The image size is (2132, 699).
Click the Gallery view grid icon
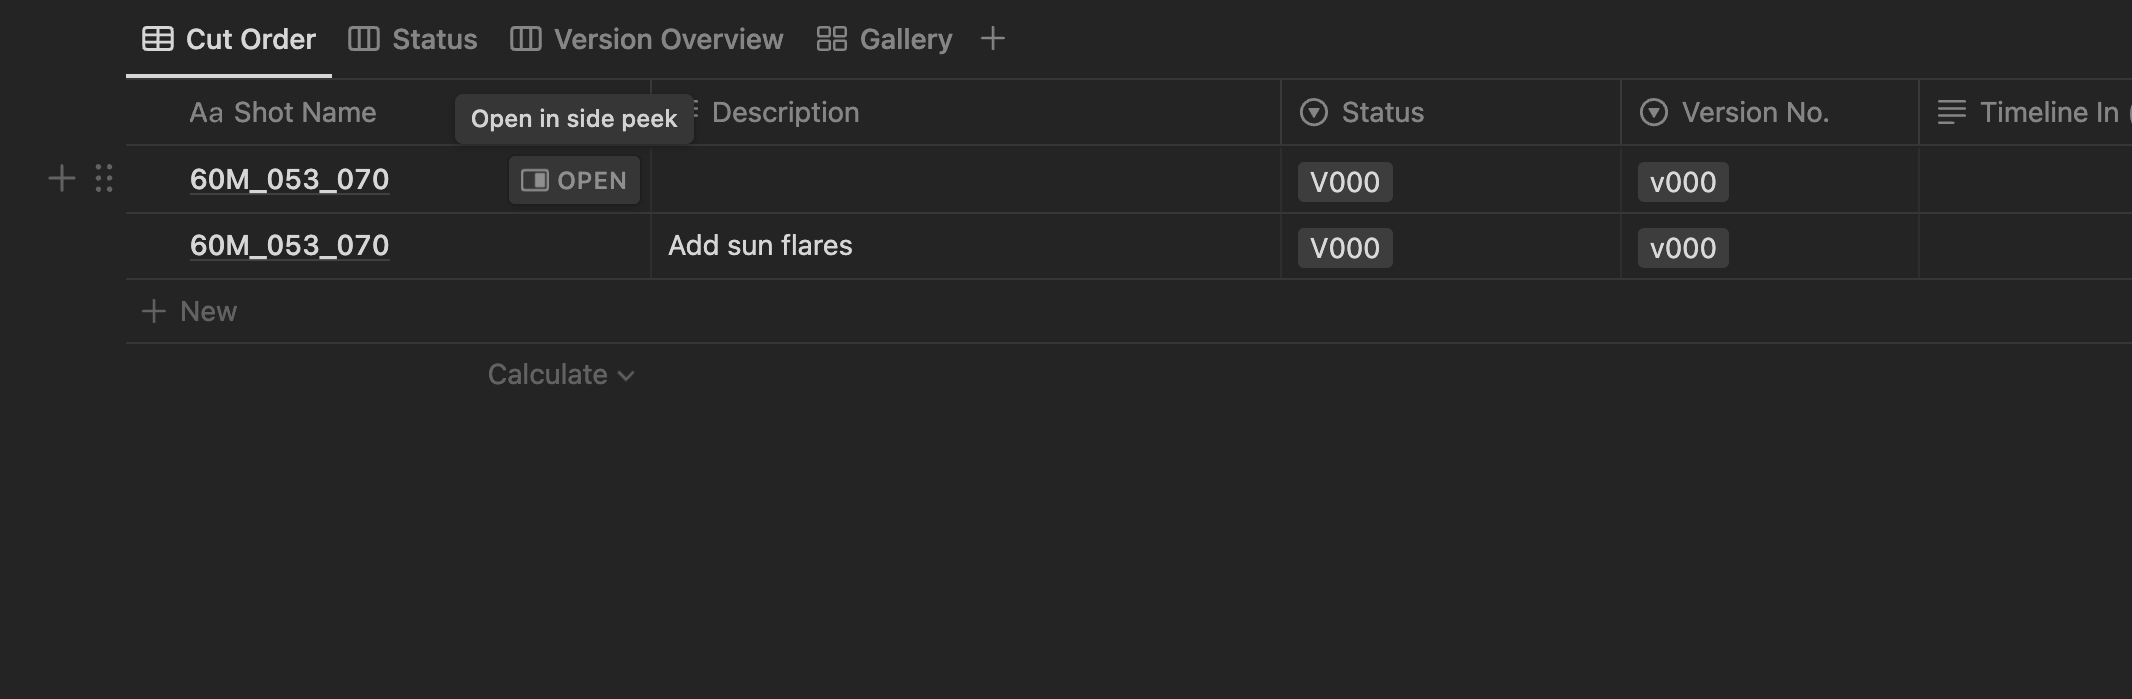click(831, 39)
